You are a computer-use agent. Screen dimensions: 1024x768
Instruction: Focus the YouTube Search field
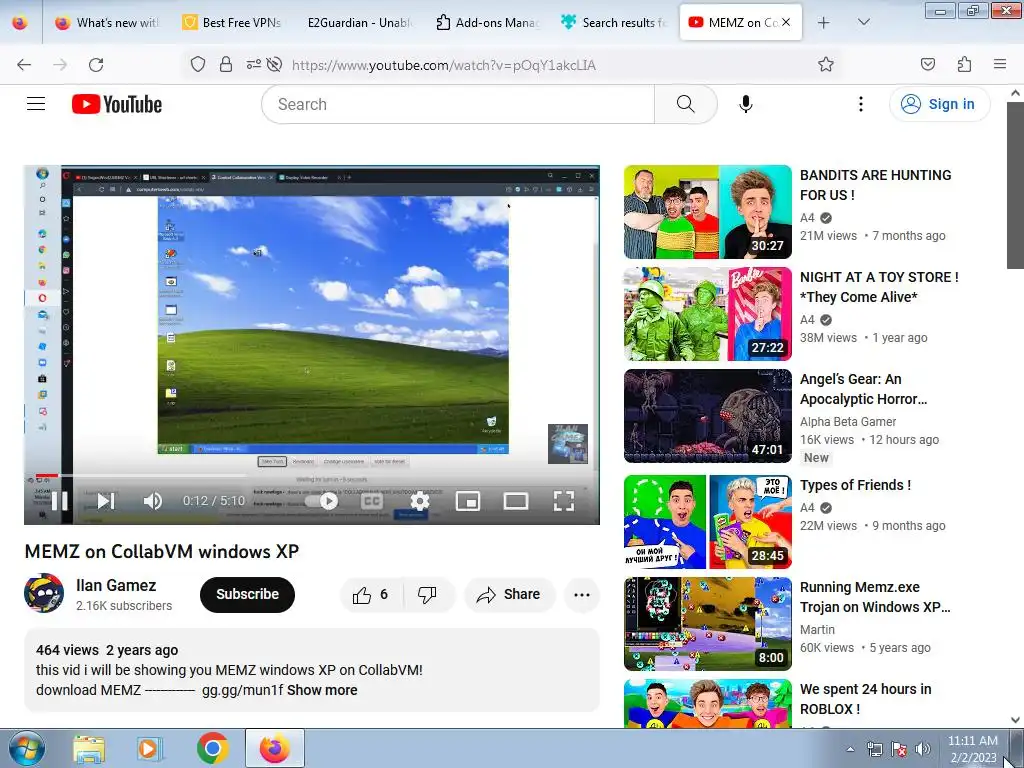coord(457,104)
